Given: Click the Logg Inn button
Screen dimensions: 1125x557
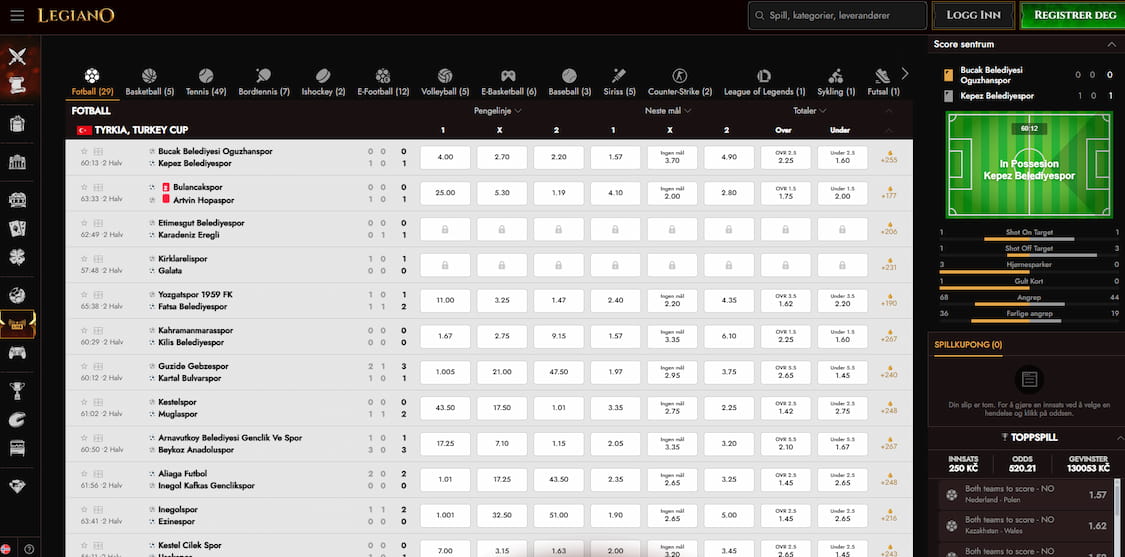Looking at the screenshot, I should (973, 15).
